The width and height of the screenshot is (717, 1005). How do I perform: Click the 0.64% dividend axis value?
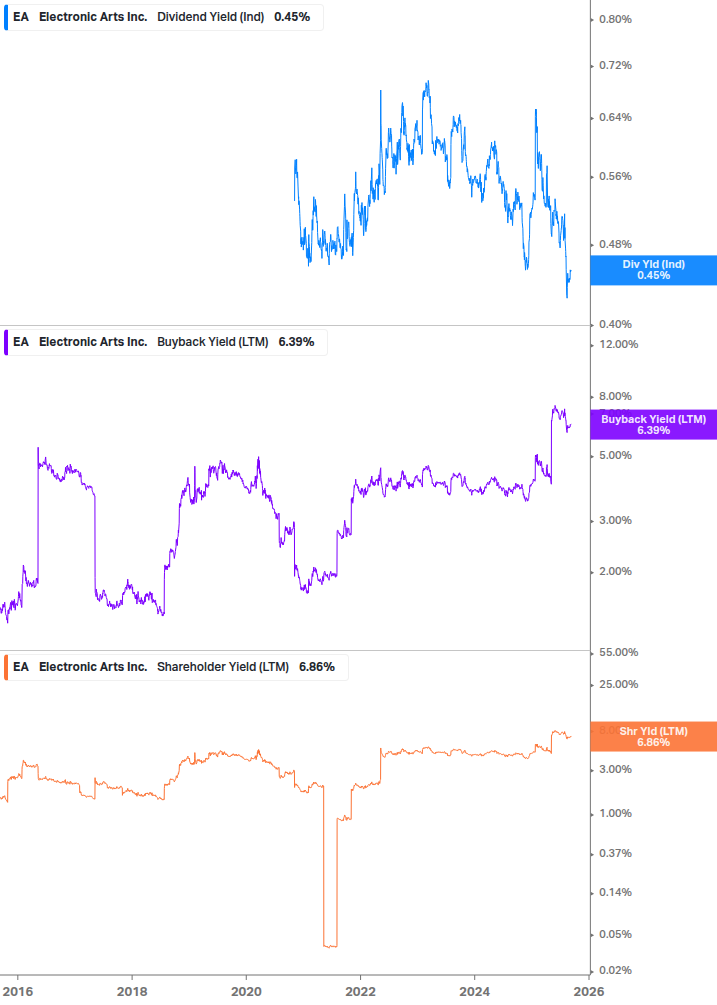(615, 117)
